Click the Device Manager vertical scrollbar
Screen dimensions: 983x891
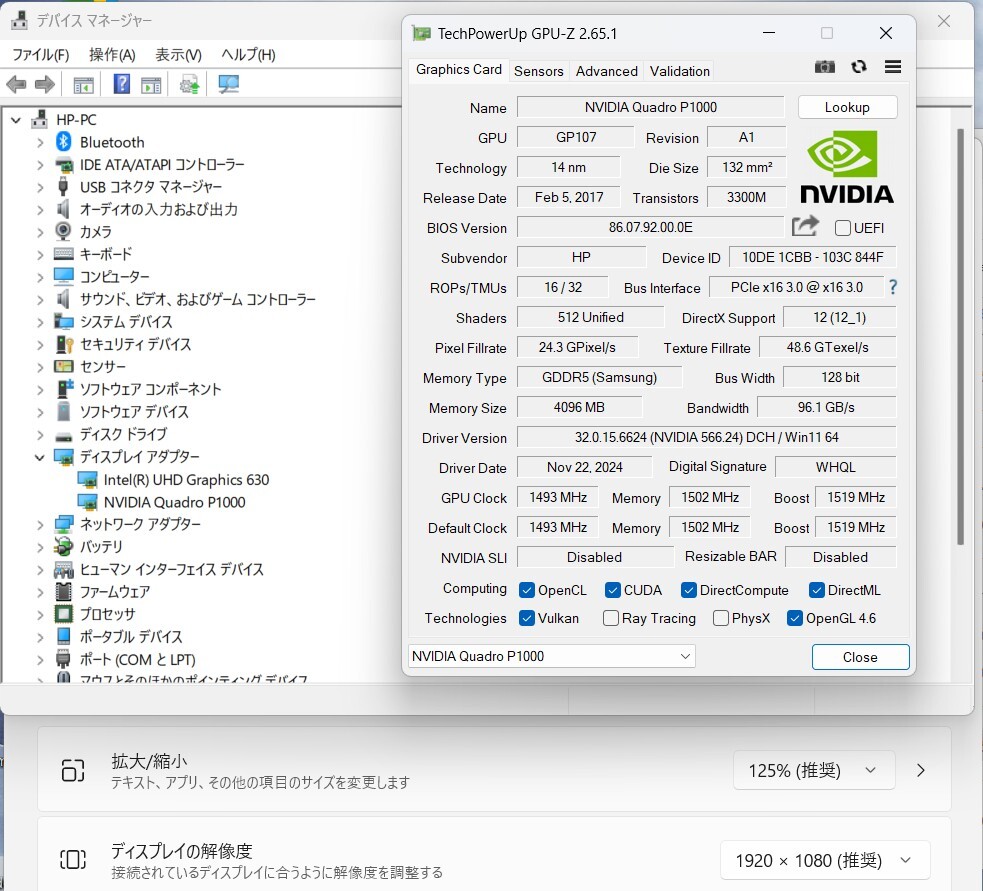pos(960,337)
